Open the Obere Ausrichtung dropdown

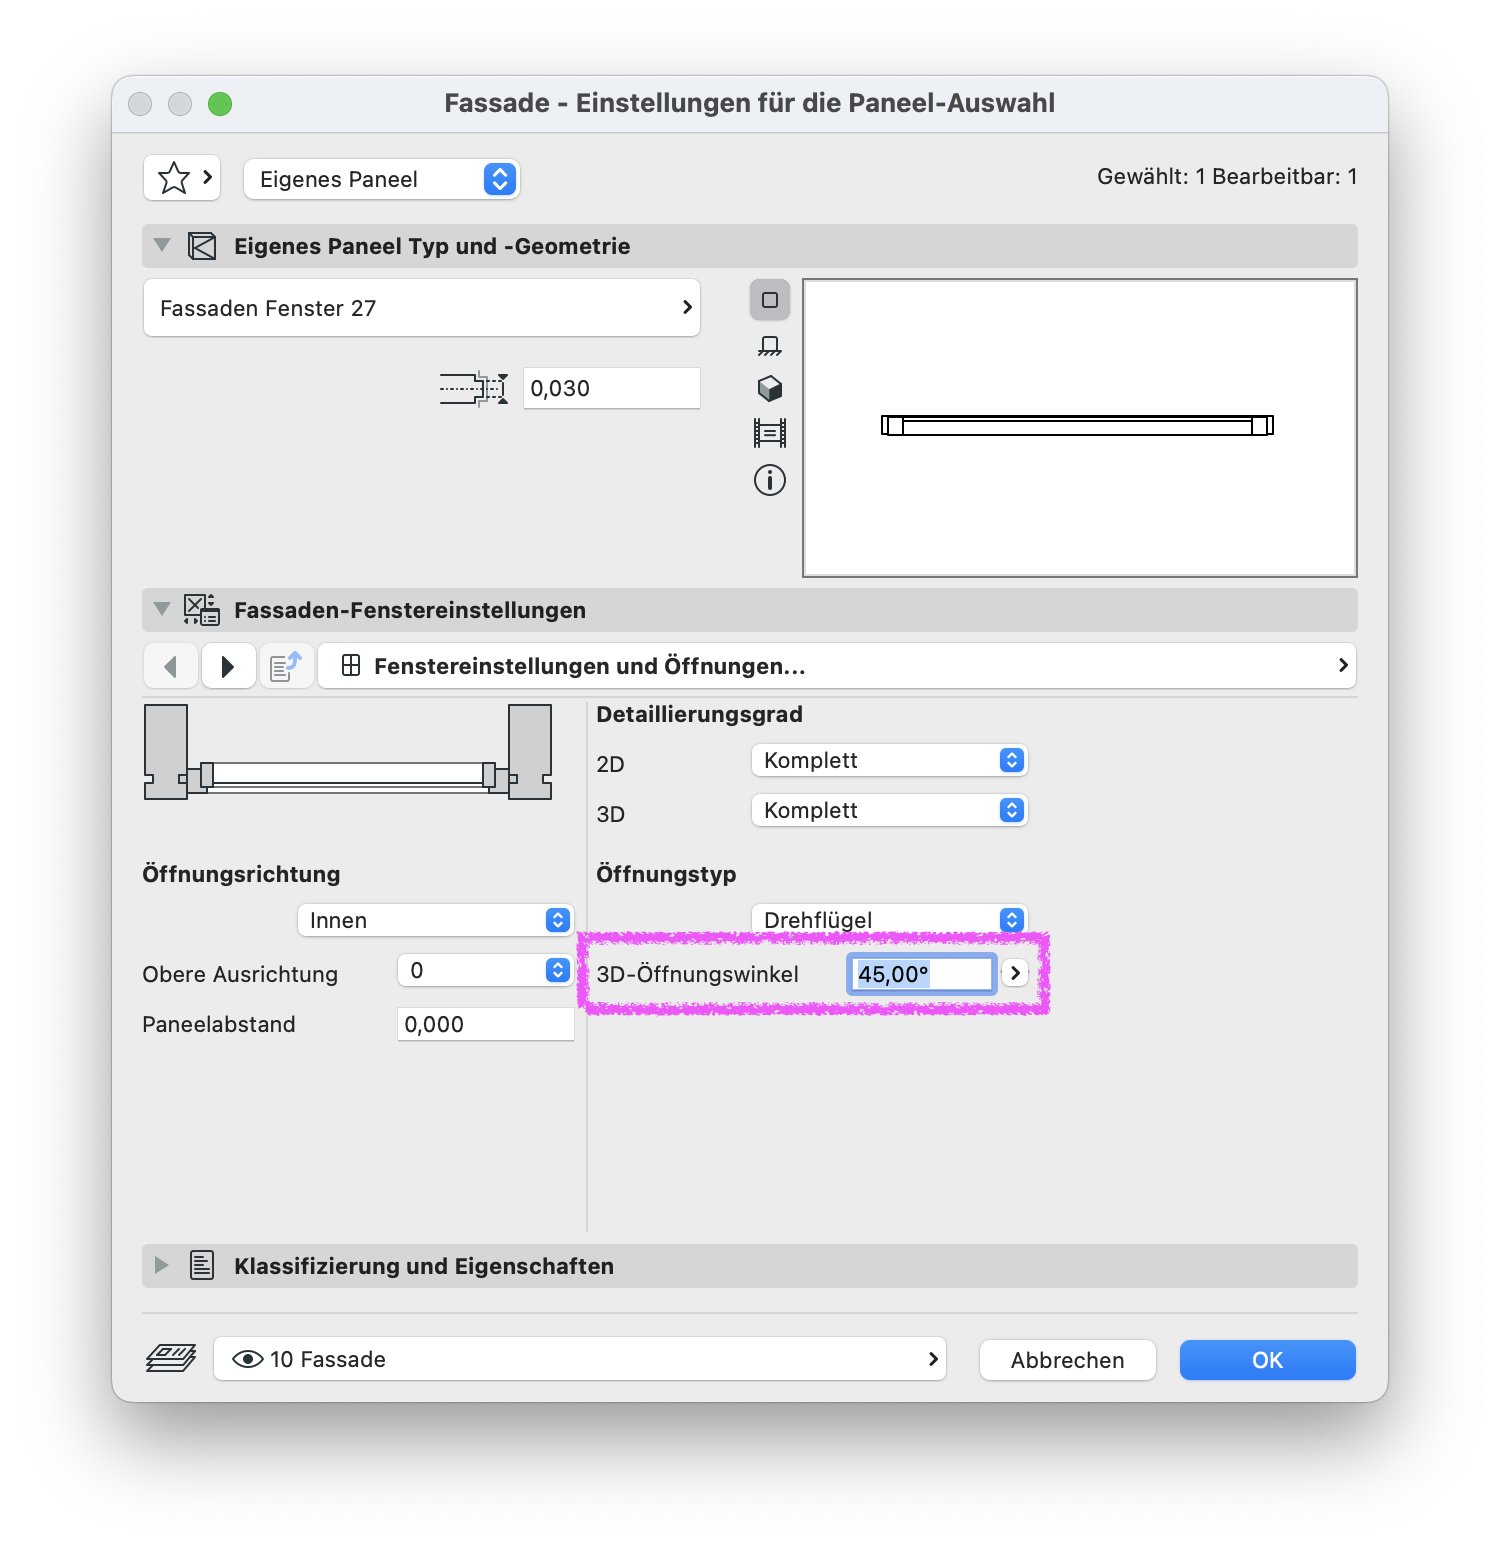coord(485,970)
